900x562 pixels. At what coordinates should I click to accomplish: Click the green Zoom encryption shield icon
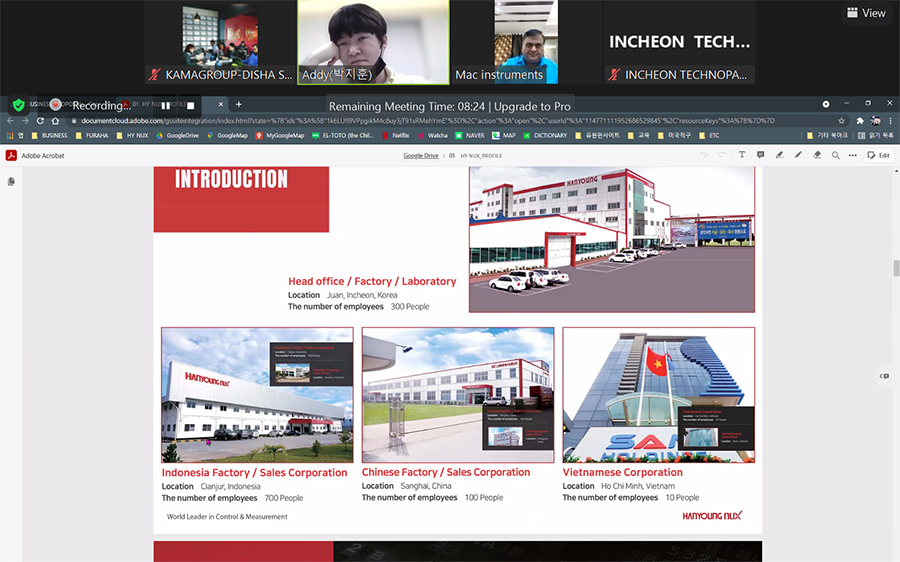pos(18,105)
